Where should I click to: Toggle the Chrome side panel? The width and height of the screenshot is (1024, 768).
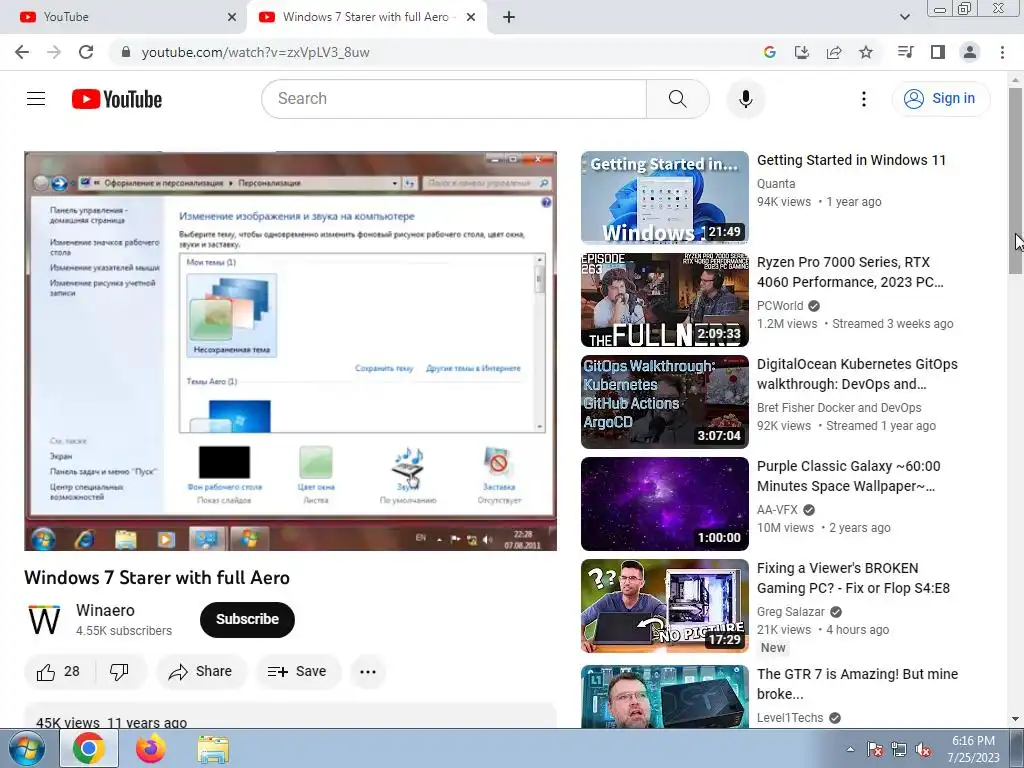[x=938, y=52]
